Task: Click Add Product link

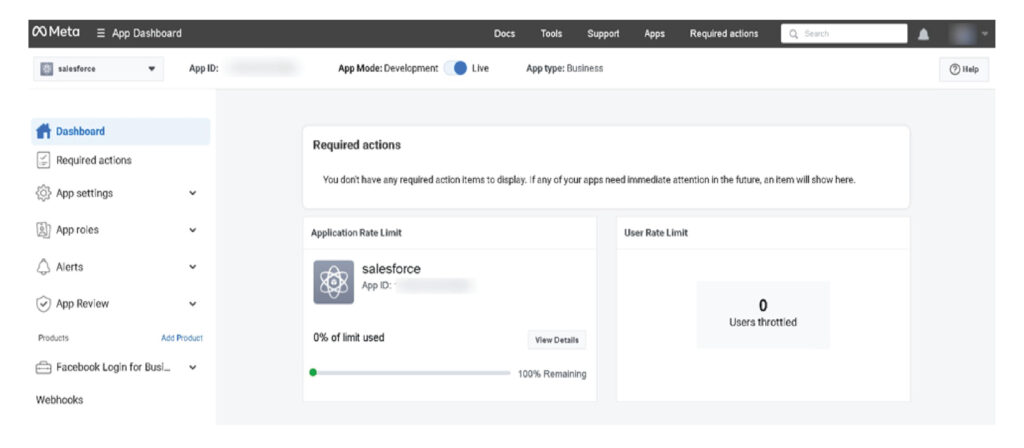Action: tap(182, 338)
